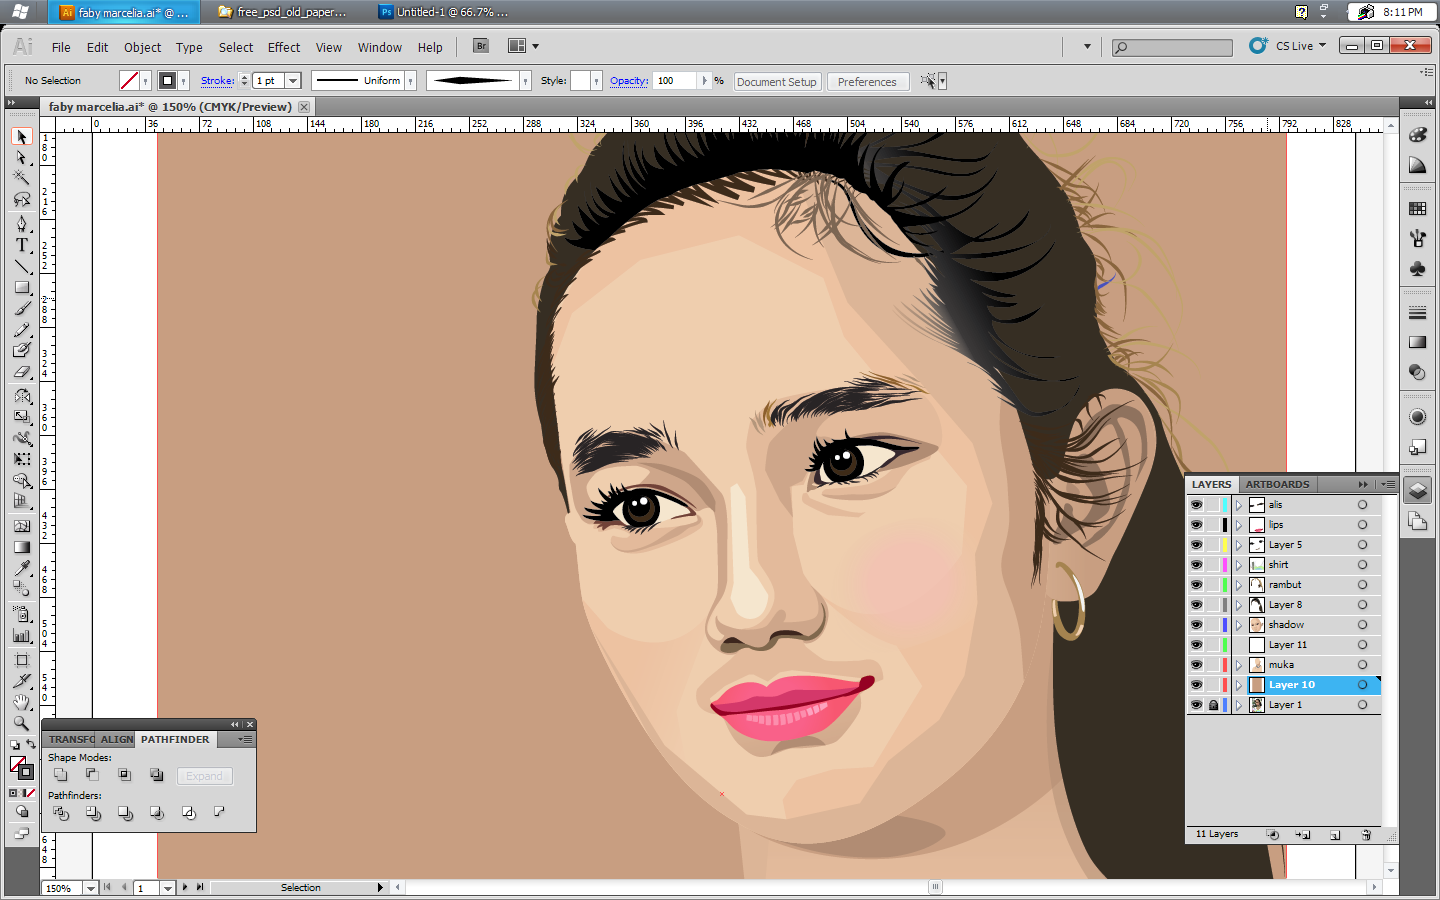Select the Paintbrush tool
This screenshot has width=1440, height=900.
pyautogui.click(x=22, y=309)
